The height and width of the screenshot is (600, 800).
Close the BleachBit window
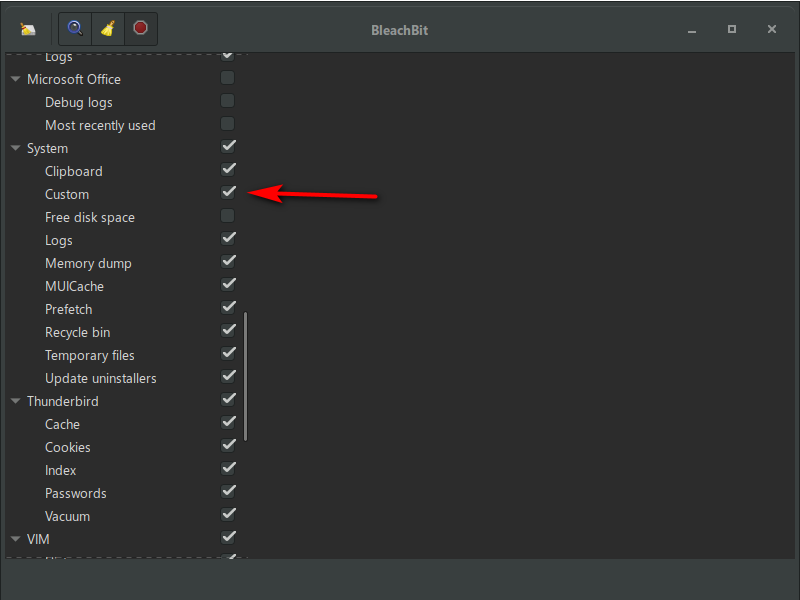[772, 30]
